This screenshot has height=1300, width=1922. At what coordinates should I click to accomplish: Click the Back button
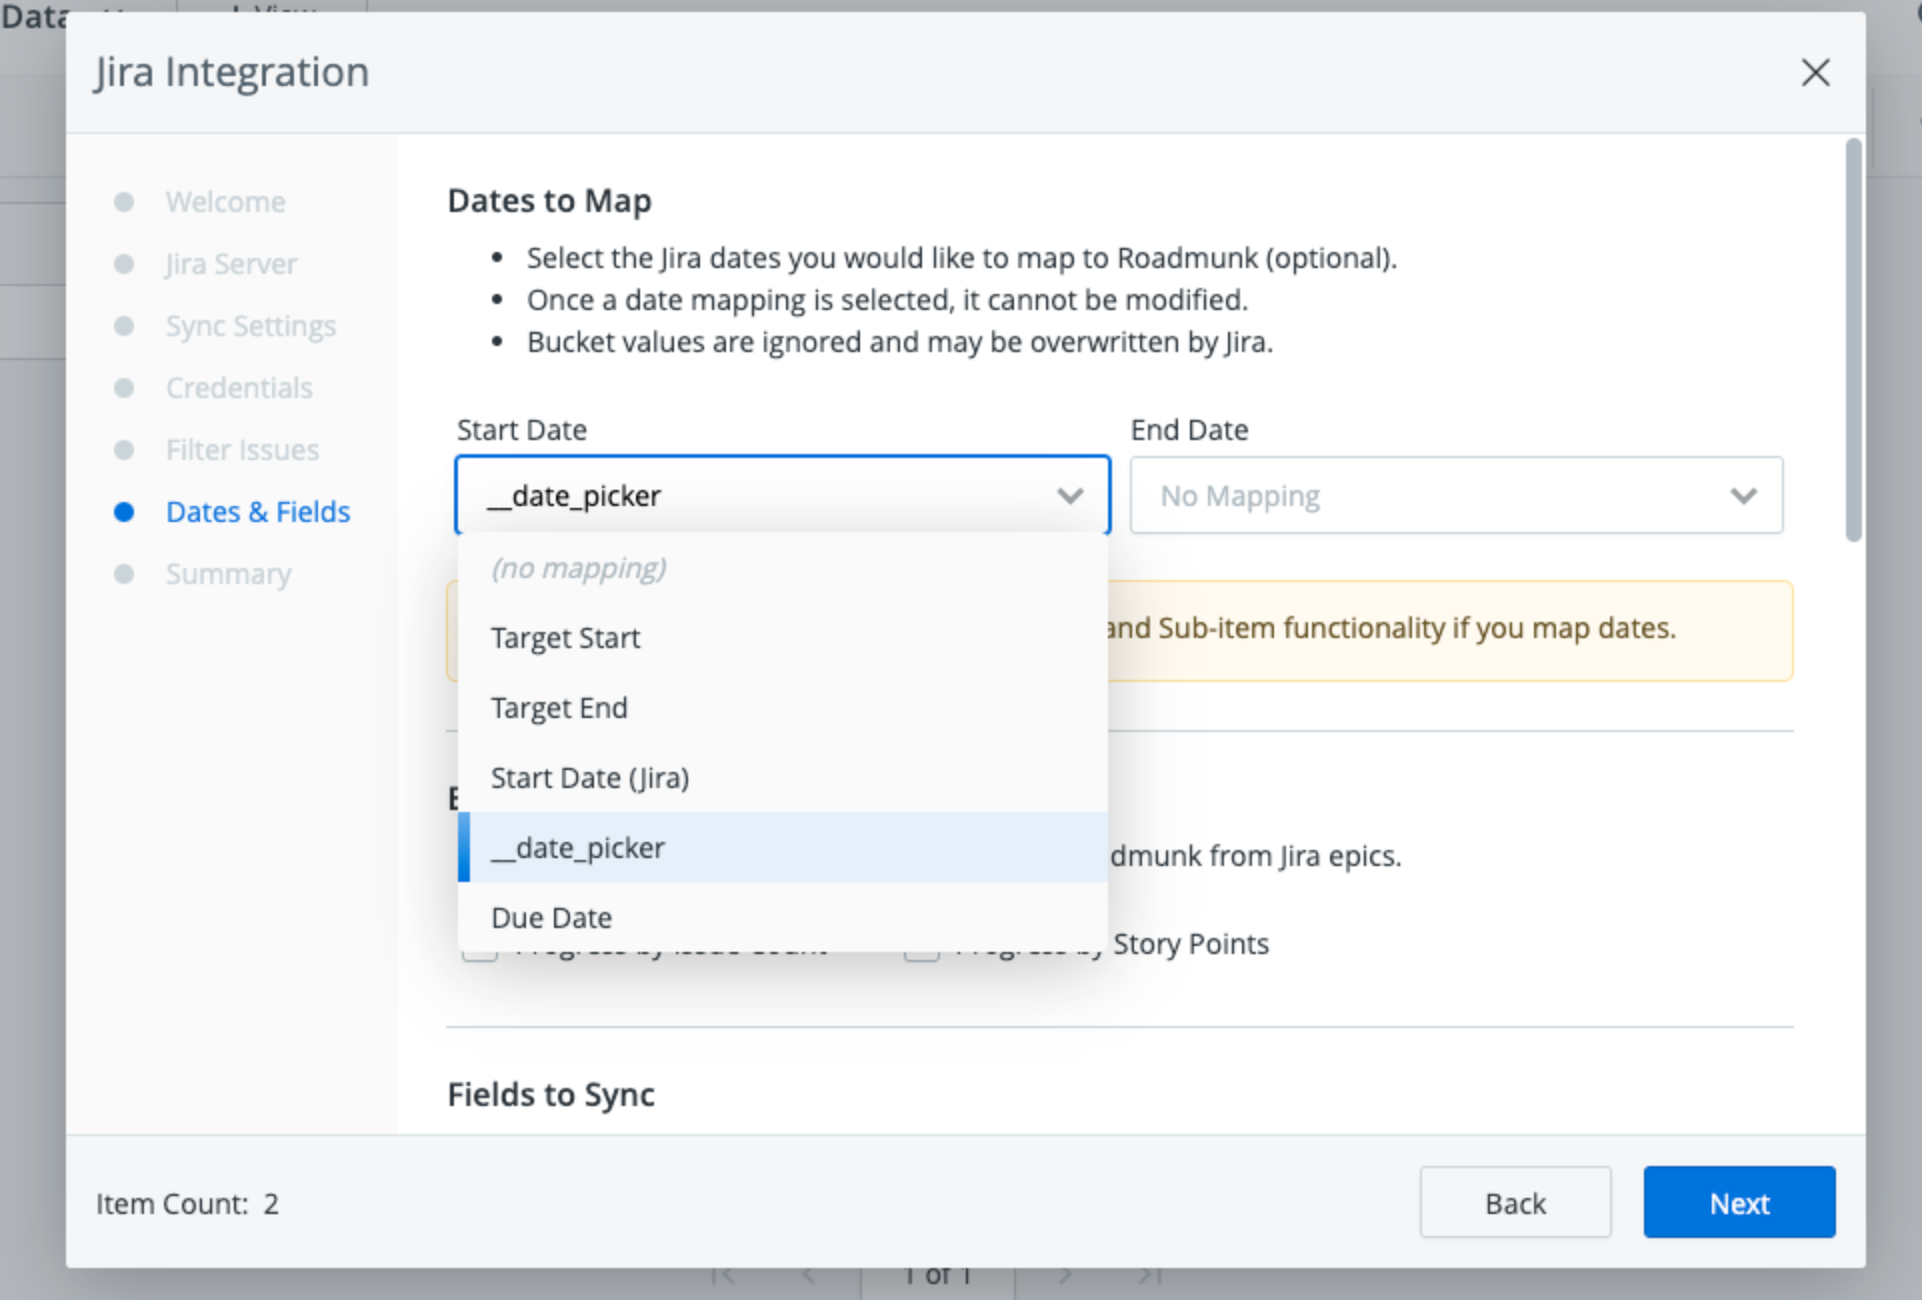1515,1202
